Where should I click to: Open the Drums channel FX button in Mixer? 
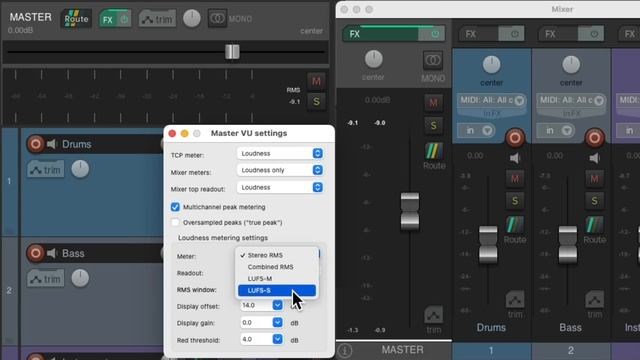pos(478,34)
